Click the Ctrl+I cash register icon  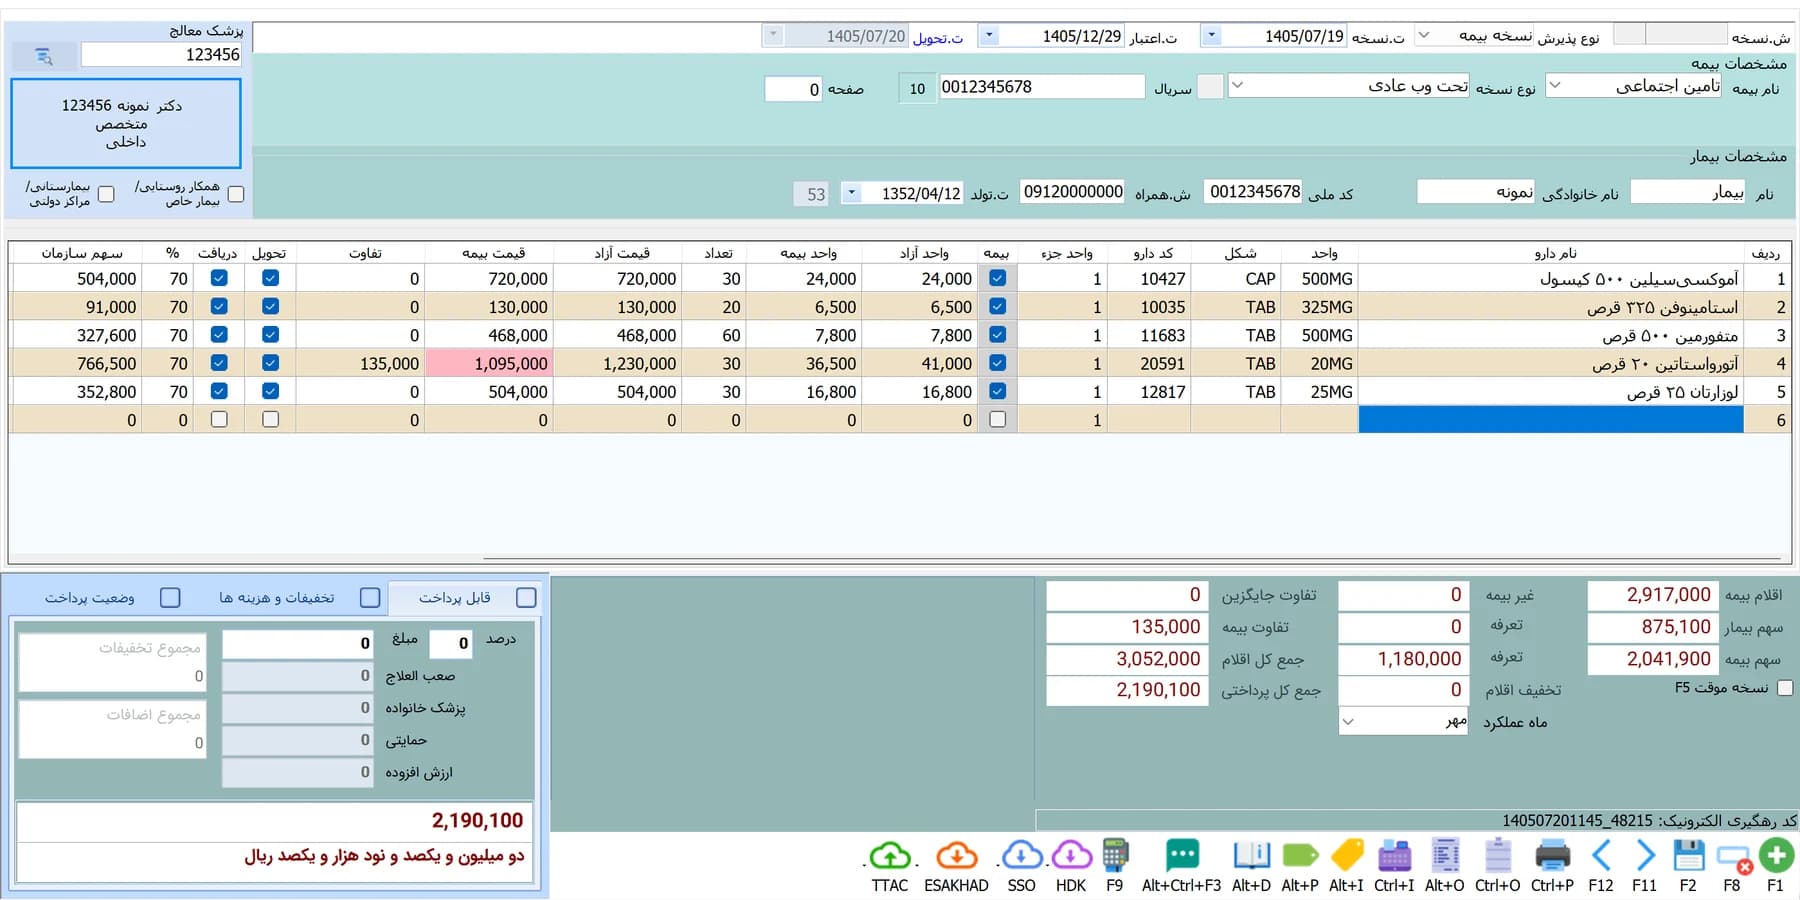1394,856
